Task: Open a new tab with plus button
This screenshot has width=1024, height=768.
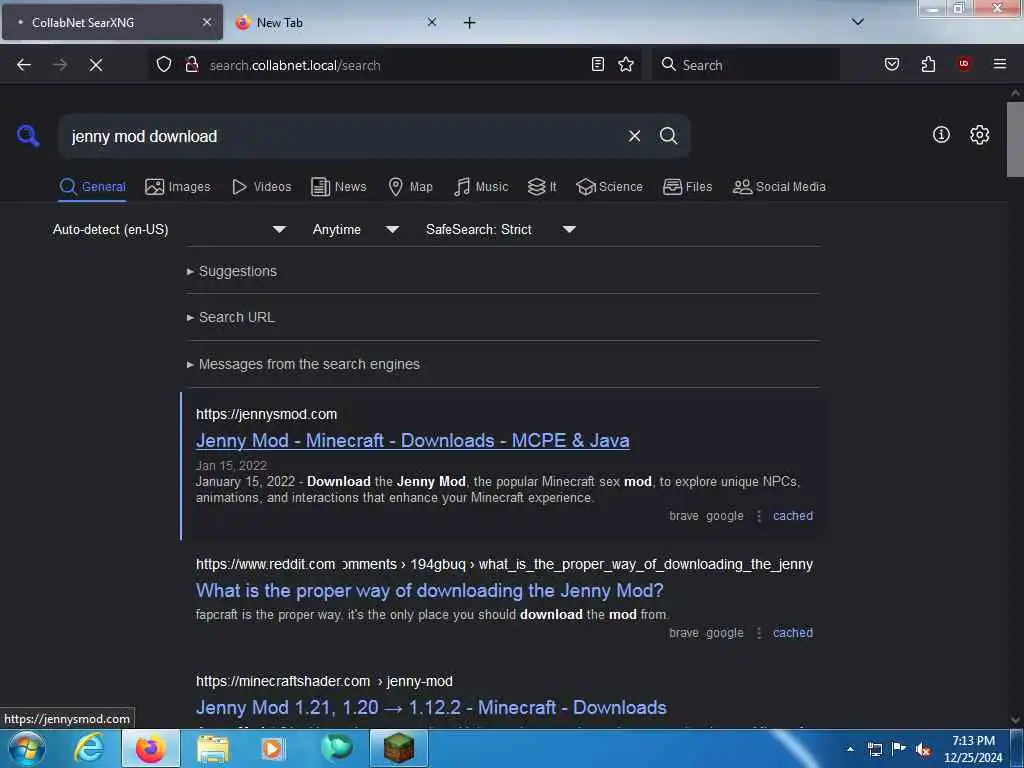Action: pos(469,23)
